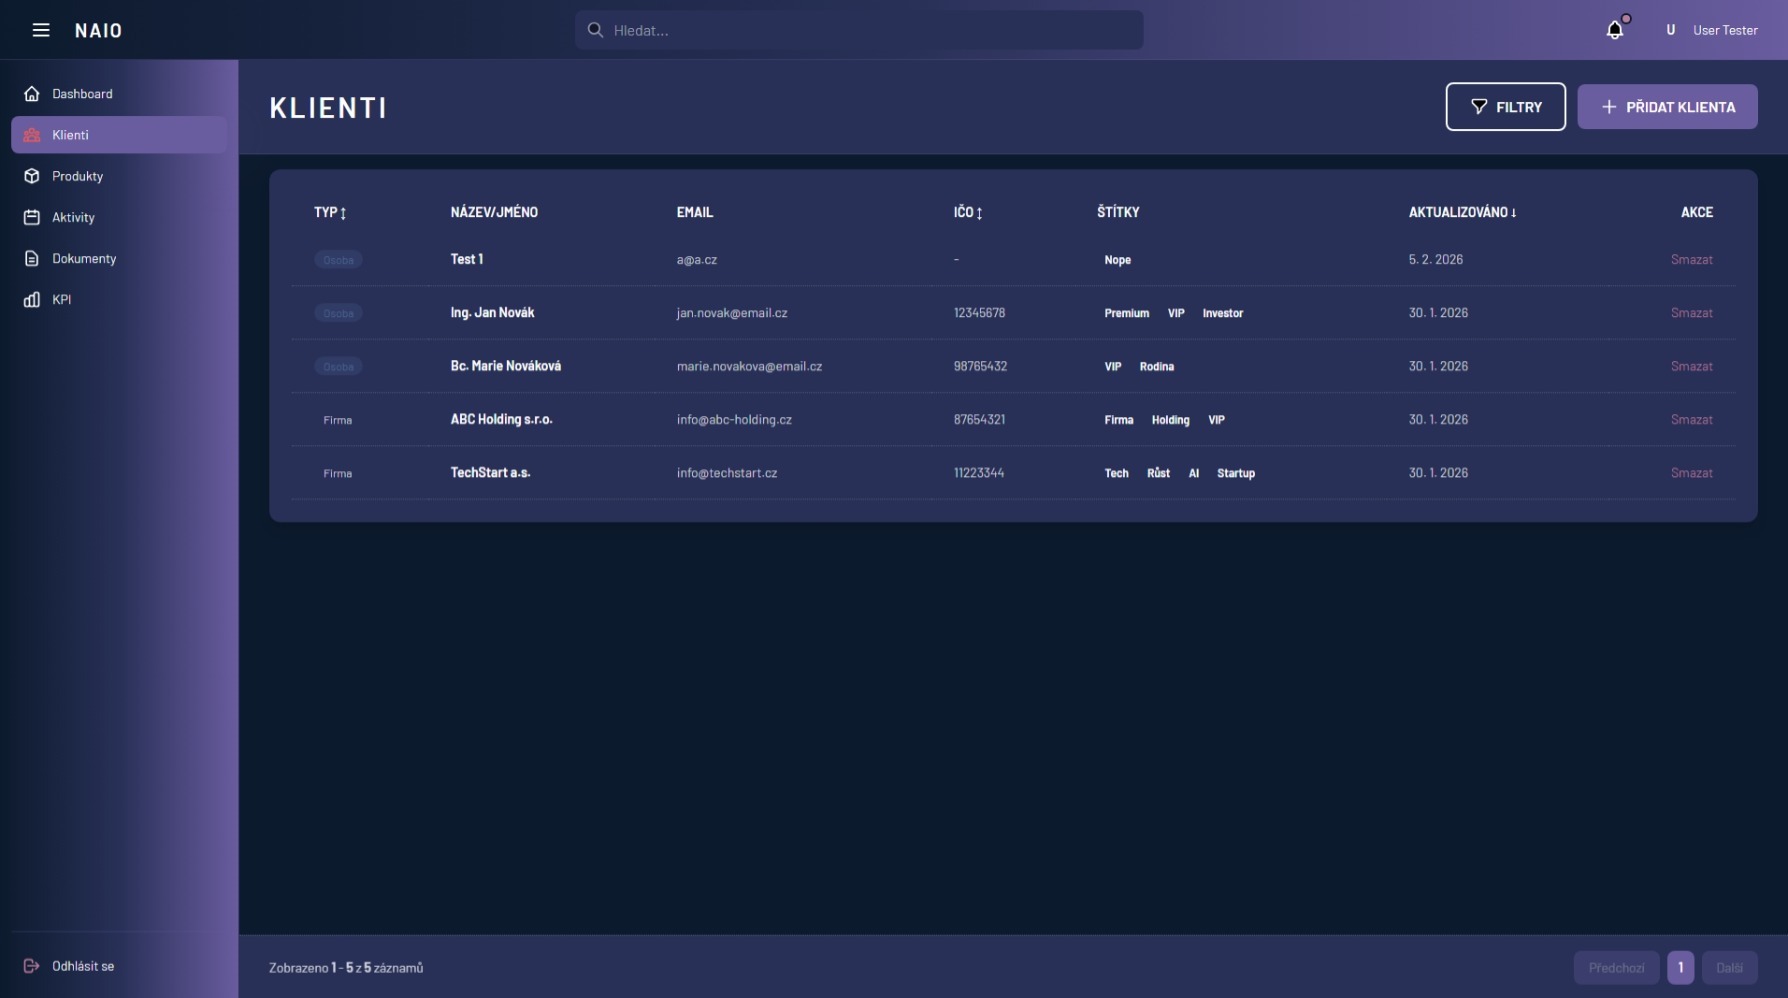Open Aktivity via the calendar icon
The height and width of the screenshot is (998, 1788).
tap(31, 217)
